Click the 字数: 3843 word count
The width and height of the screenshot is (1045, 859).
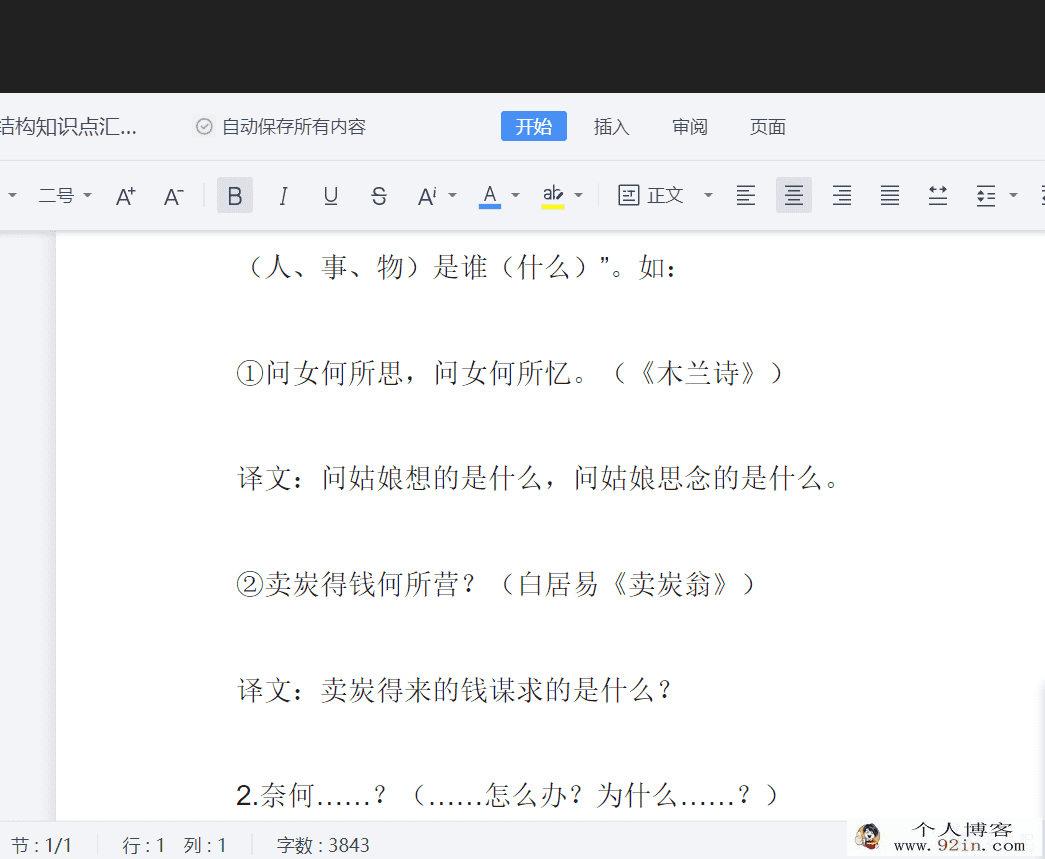click(323, 845)
